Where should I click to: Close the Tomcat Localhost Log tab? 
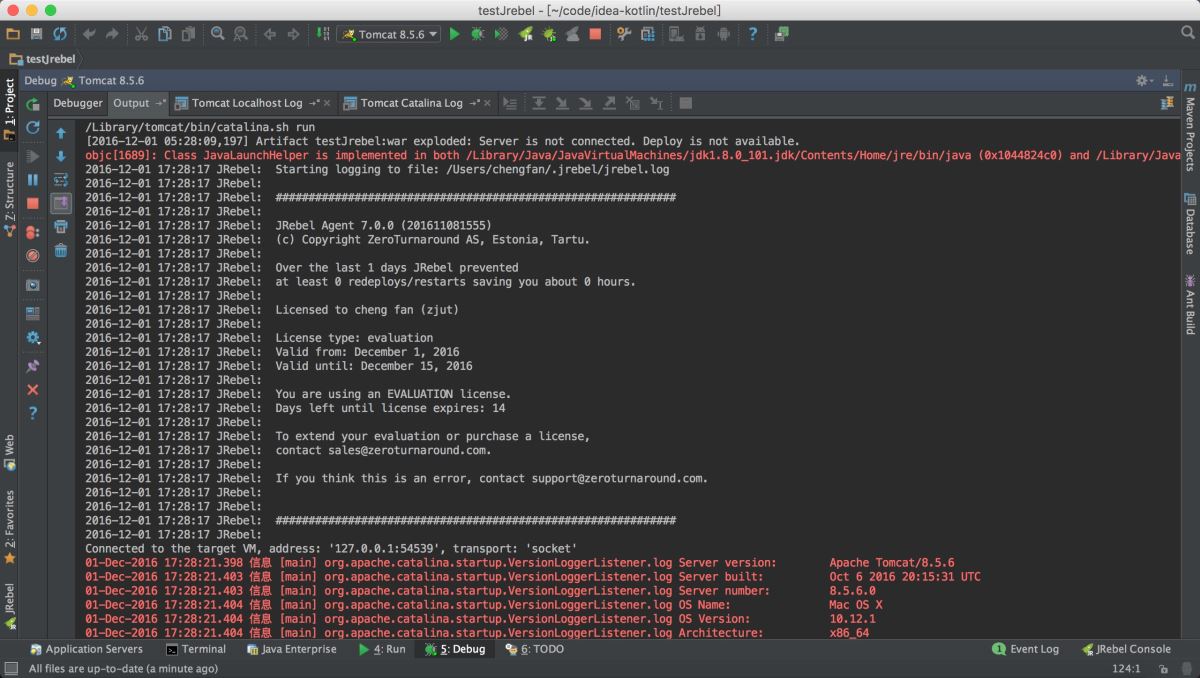(328, 103)
